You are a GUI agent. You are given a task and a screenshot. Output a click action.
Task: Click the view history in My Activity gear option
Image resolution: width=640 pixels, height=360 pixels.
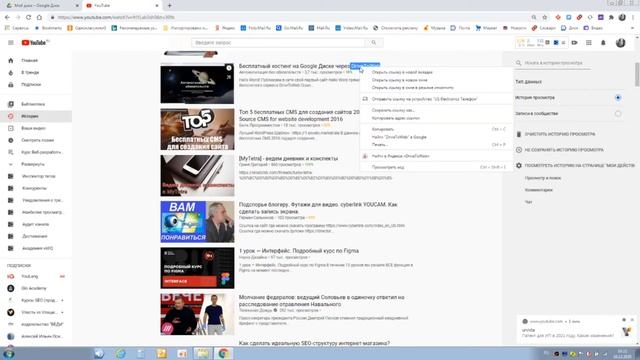click(x=576, y=166)
